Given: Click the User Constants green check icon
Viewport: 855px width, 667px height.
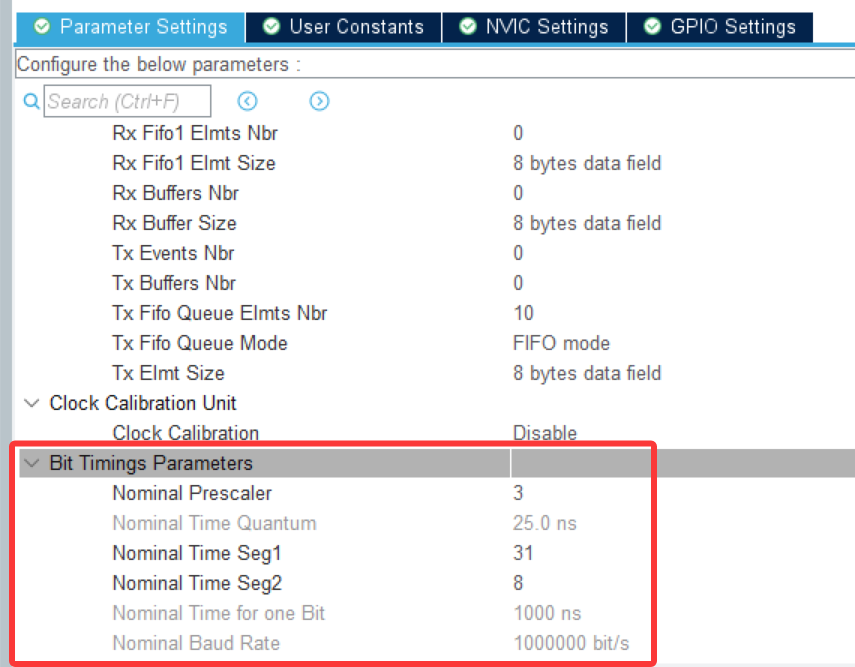Looking at the screenshot, I should click(271, 27).
